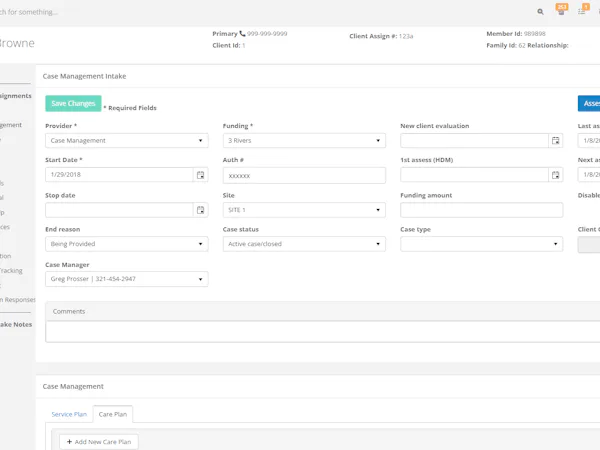Open the Stop date calendar picker

(x=201, y=210)
